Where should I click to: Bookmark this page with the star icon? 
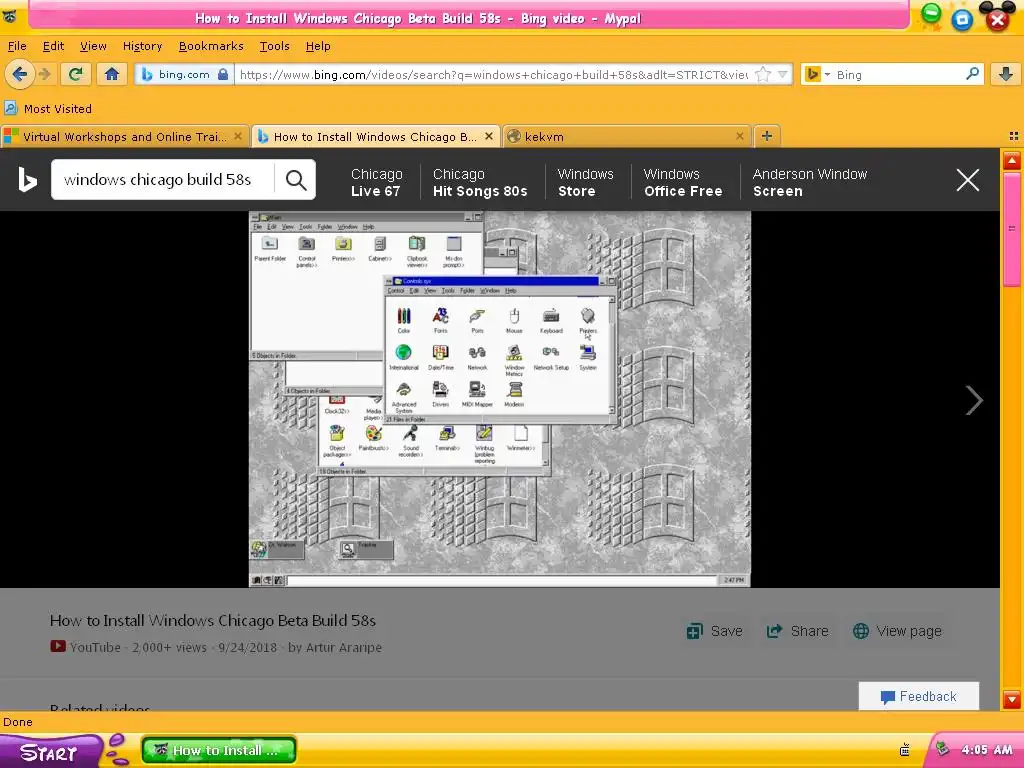[x=762, y=74]
